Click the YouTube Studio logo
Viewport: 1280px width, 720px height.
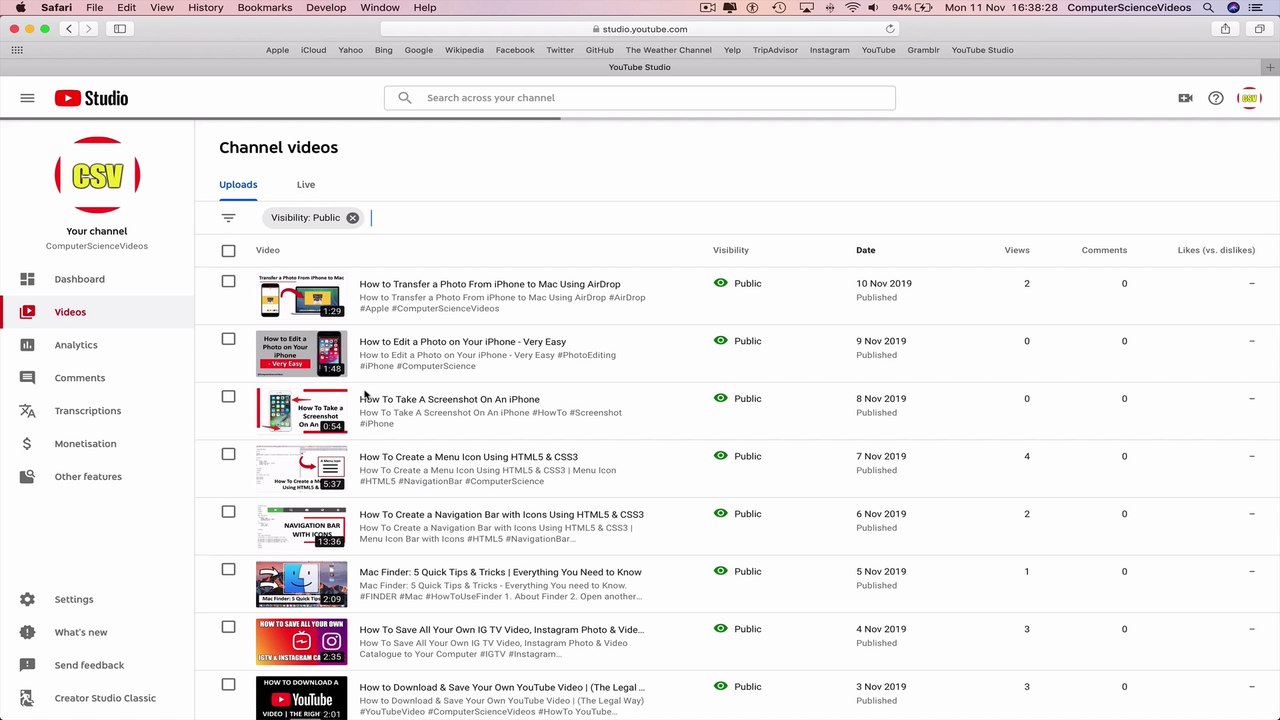point(91,98)
